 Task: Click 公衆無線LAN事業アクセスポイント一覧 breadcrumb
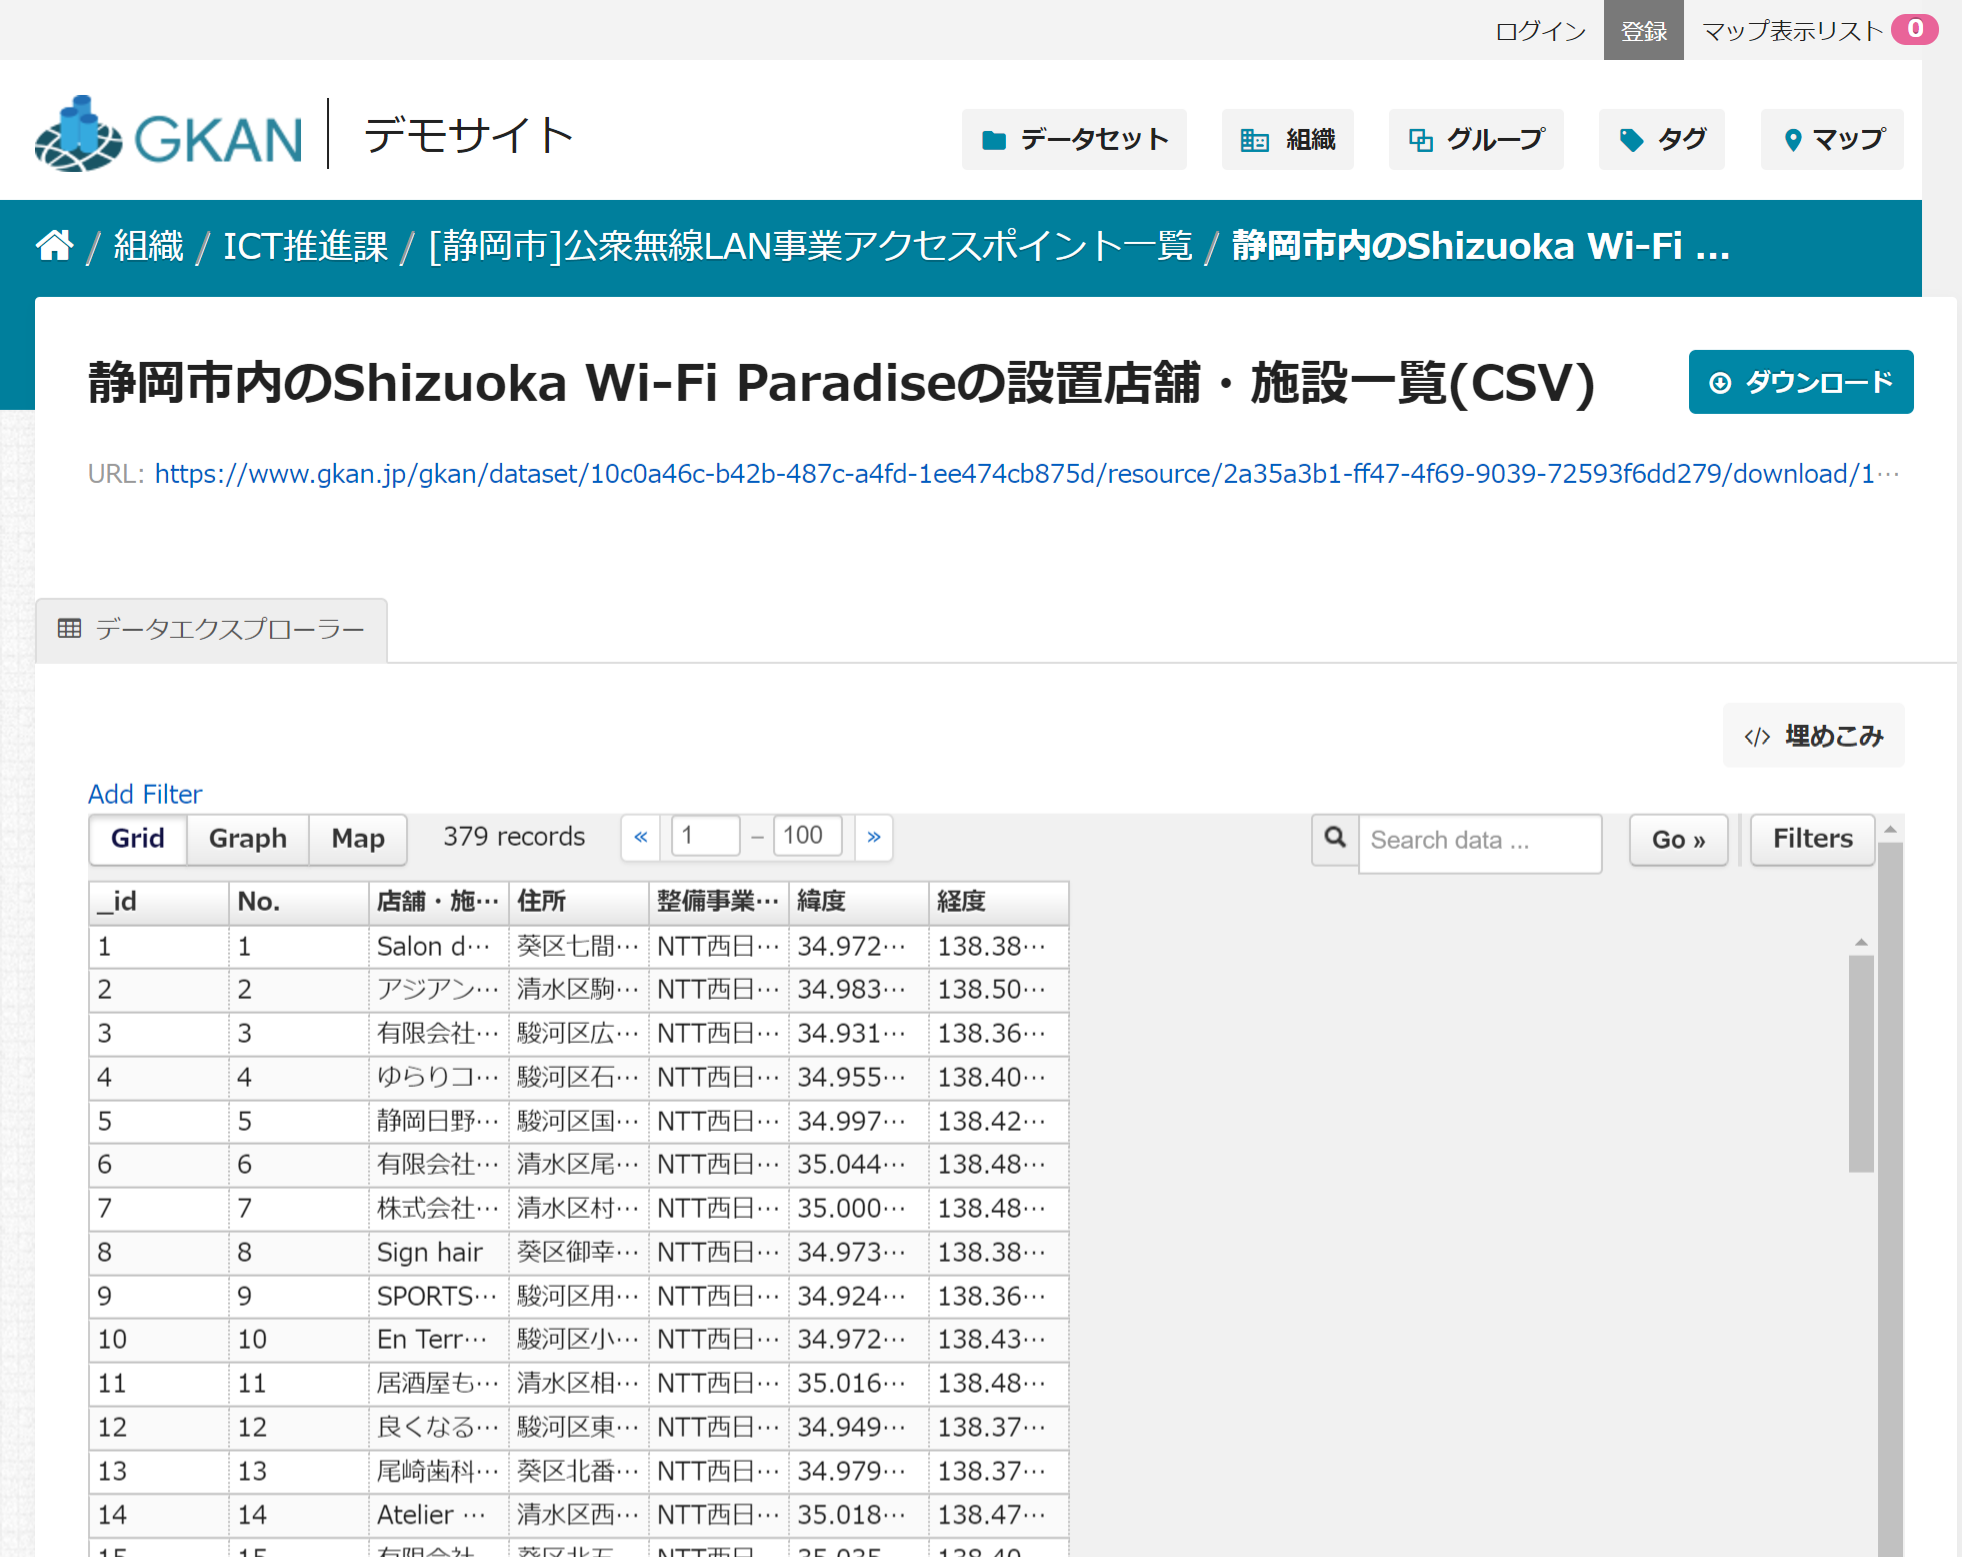pyautogui.click(x=810, y=246)
